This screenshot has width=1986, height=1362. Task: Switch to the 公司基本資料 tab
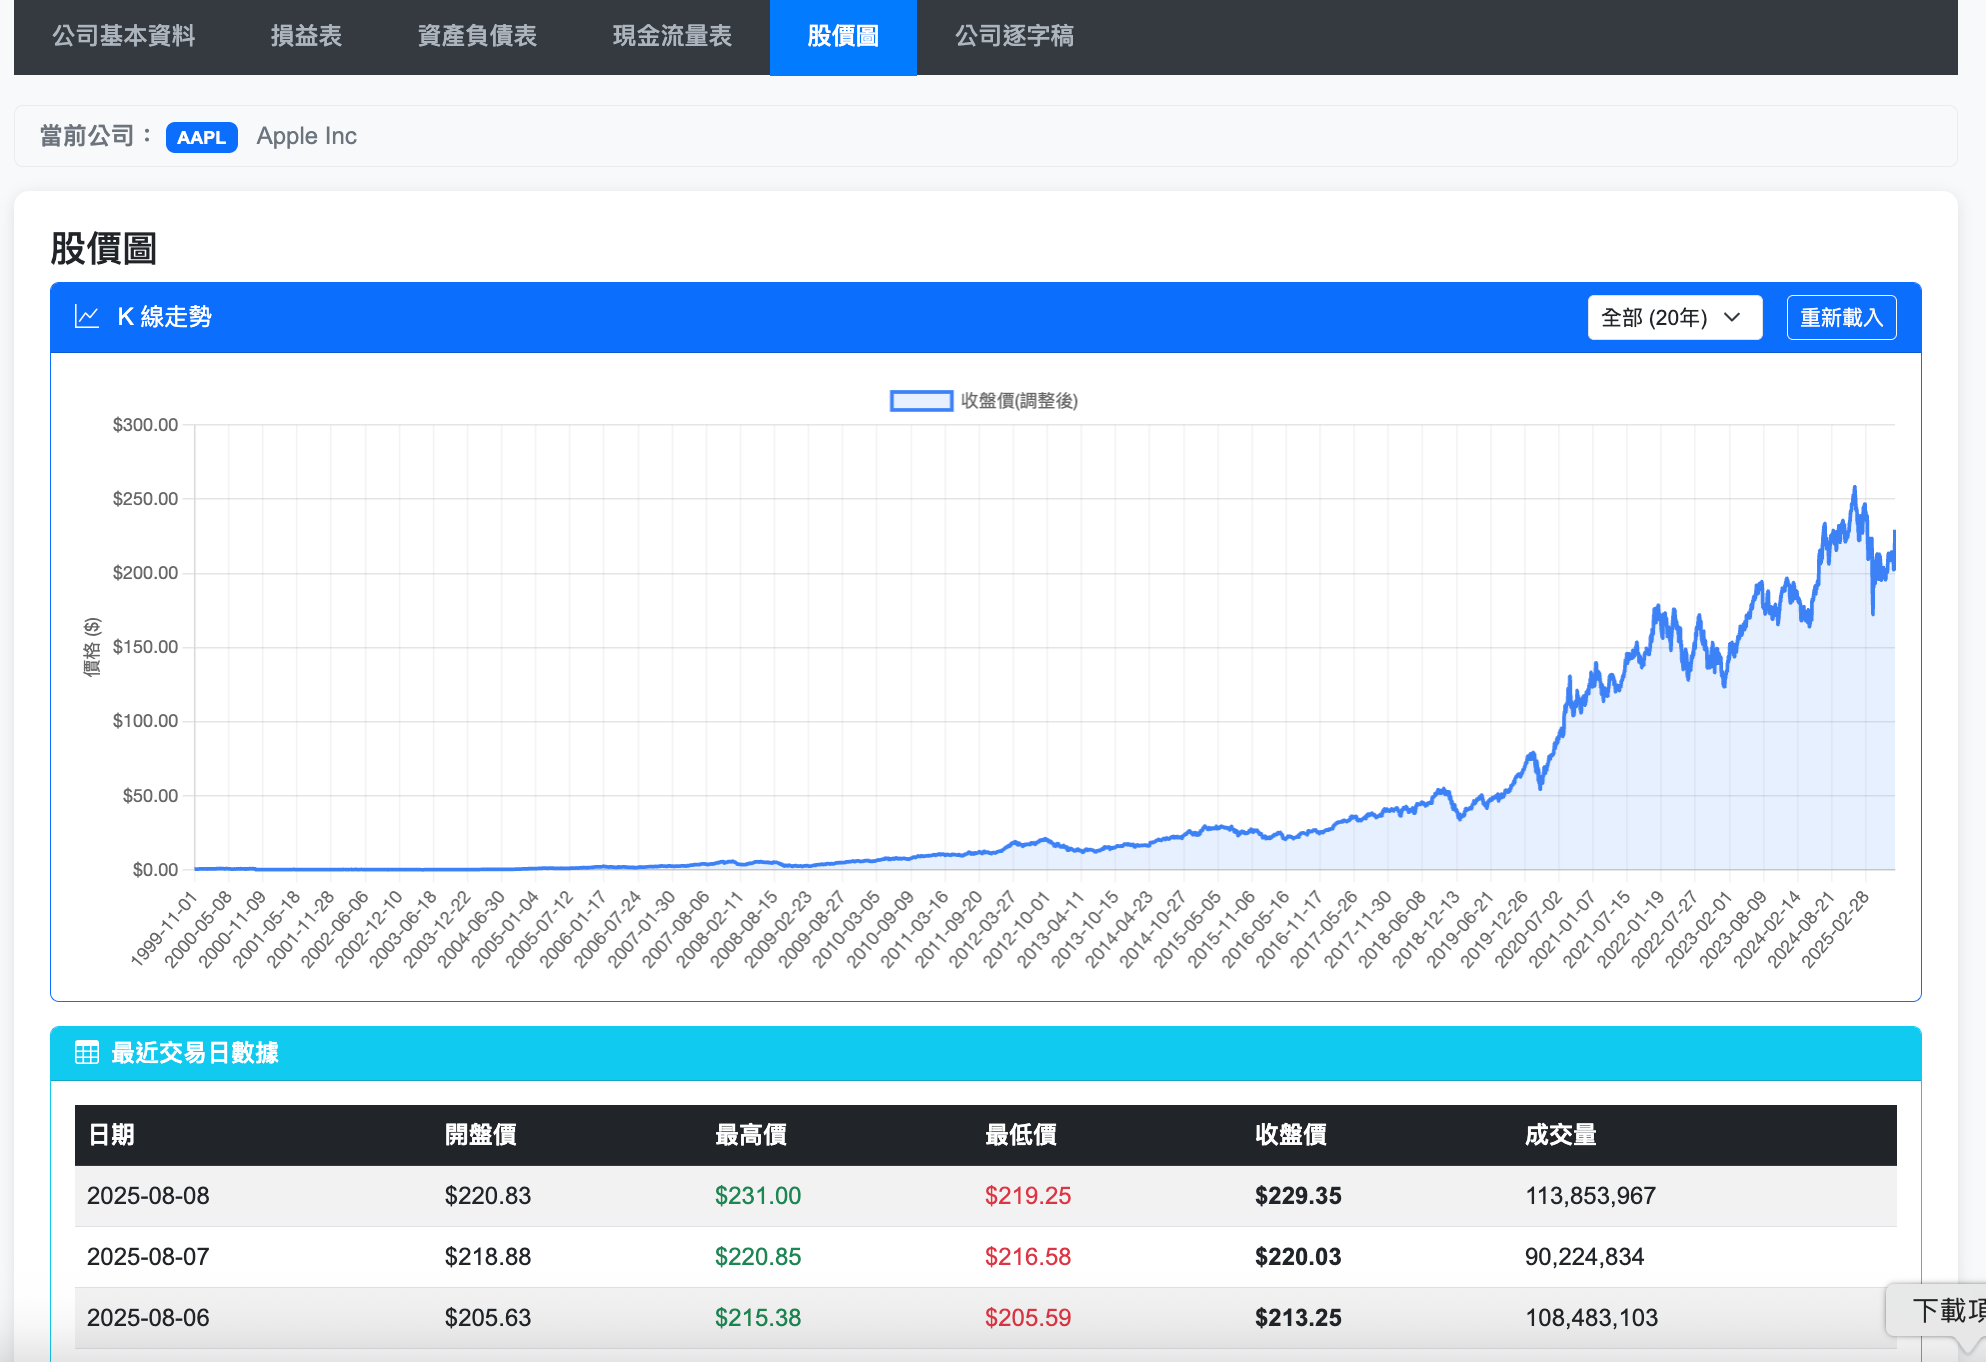click(124, 37)
